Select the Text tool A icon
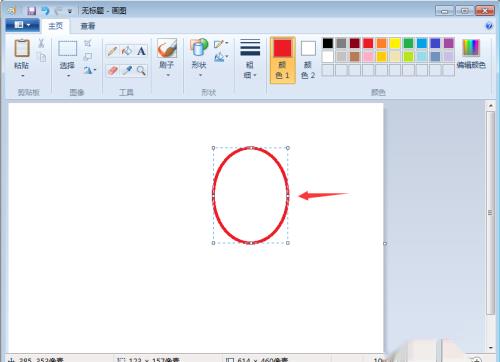 pyautogui.click(x=141, y=51)
